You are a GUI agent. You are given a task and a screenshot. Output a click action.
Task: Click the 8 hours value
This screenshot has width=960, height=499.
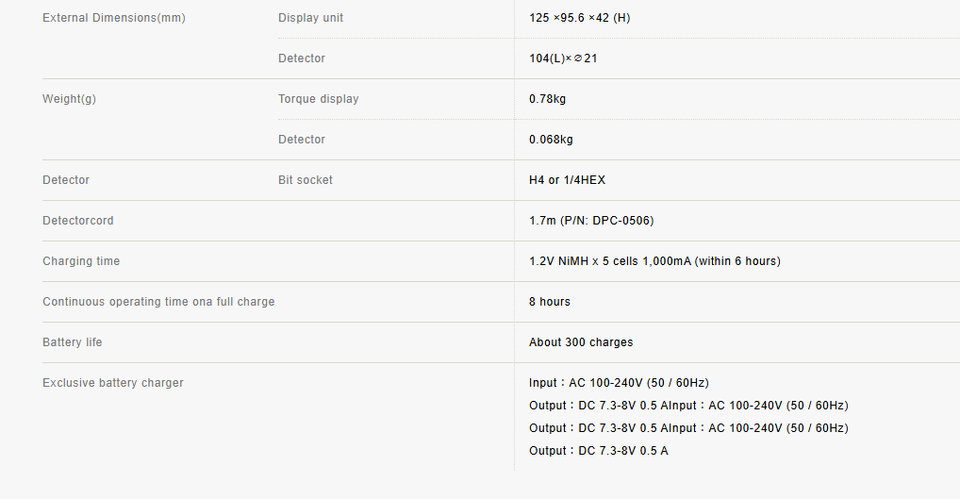[x=549, y=301]
